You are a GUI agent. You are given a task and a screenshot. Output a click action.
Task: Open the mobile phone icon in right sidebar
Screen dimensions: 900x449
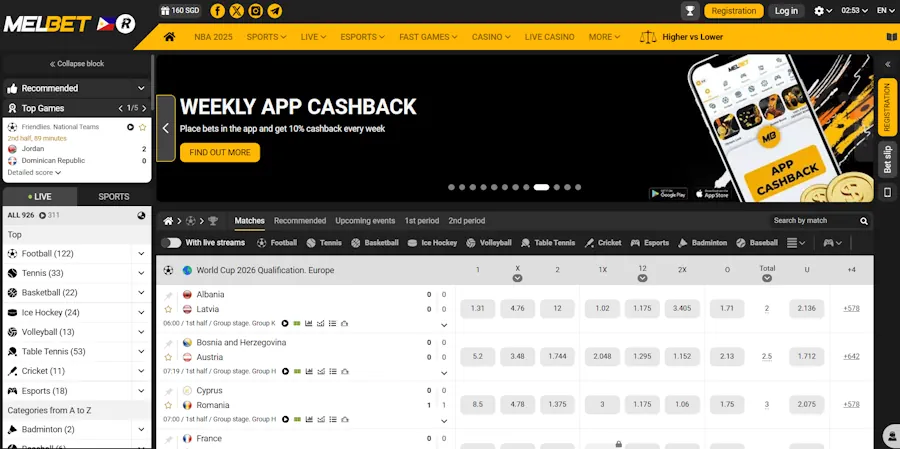887,192
